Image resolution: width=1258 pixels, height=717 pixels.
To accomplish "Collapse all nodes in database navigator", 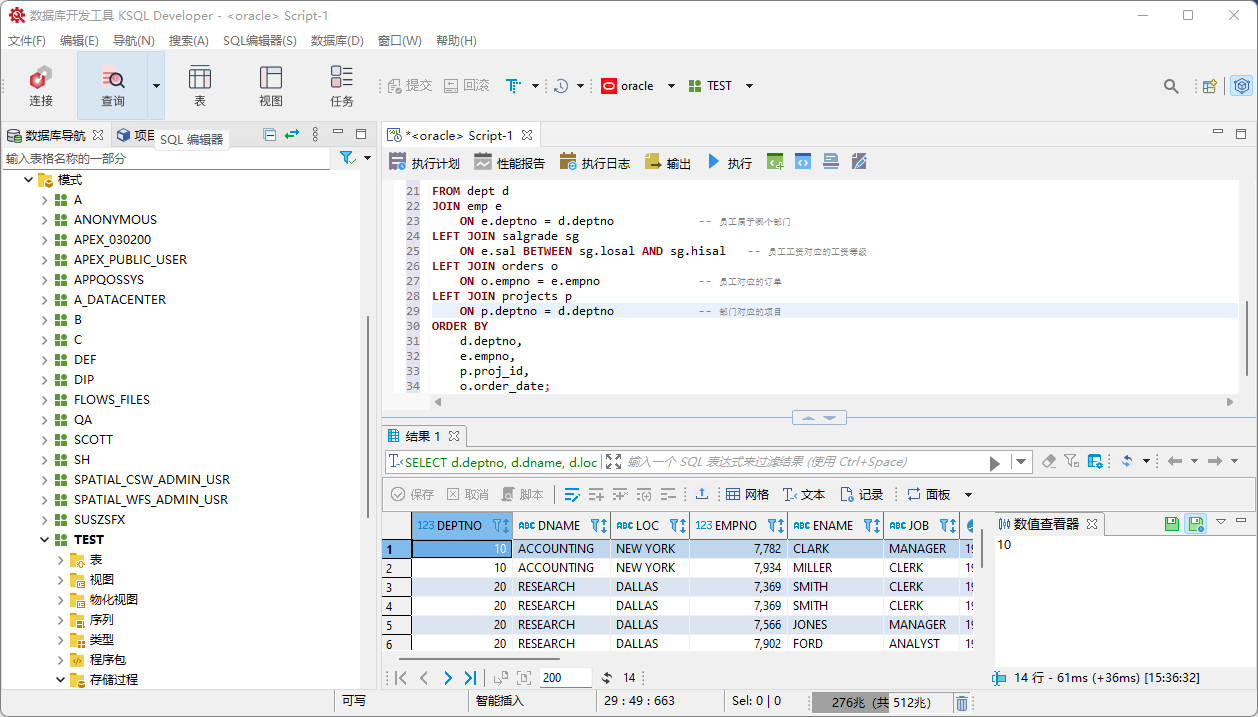I will (x=270, y=135).
